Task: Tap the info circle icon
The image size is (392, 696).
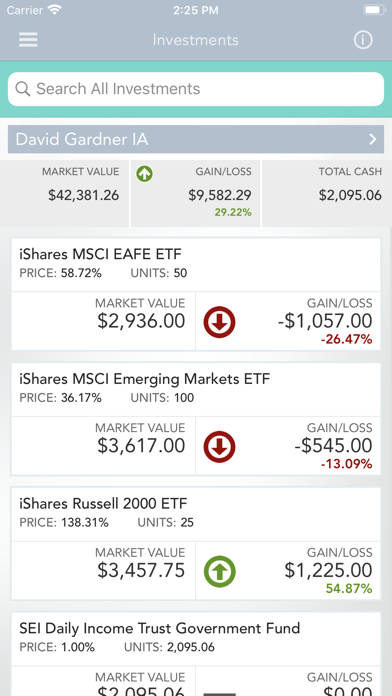Action: [363, 40]
